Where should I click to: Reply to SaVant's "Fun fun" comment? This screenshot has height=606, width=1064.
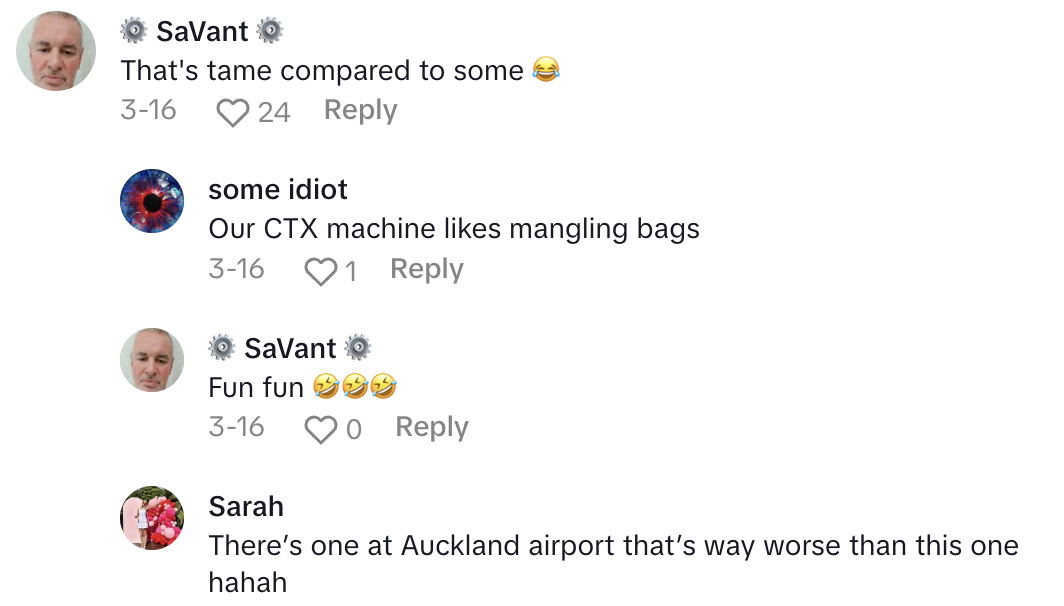432,427
